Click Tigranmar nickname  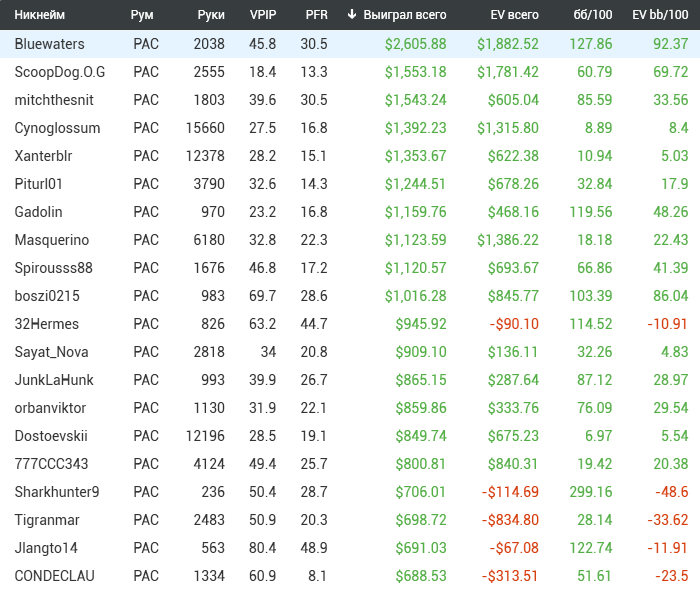(47, 520)
